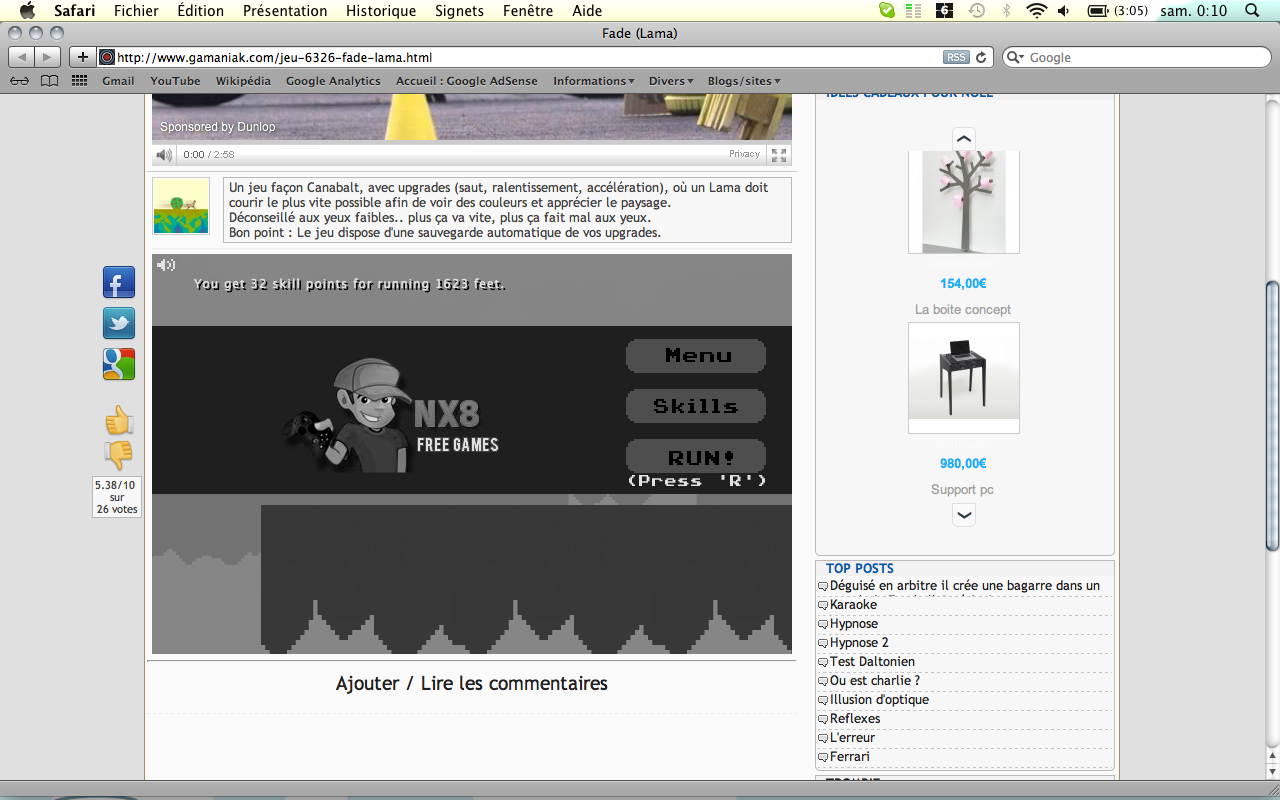
Task: Expand the Blogs/sites bookmarks folder
Action: pyautogui.click(x=743, y=81)
